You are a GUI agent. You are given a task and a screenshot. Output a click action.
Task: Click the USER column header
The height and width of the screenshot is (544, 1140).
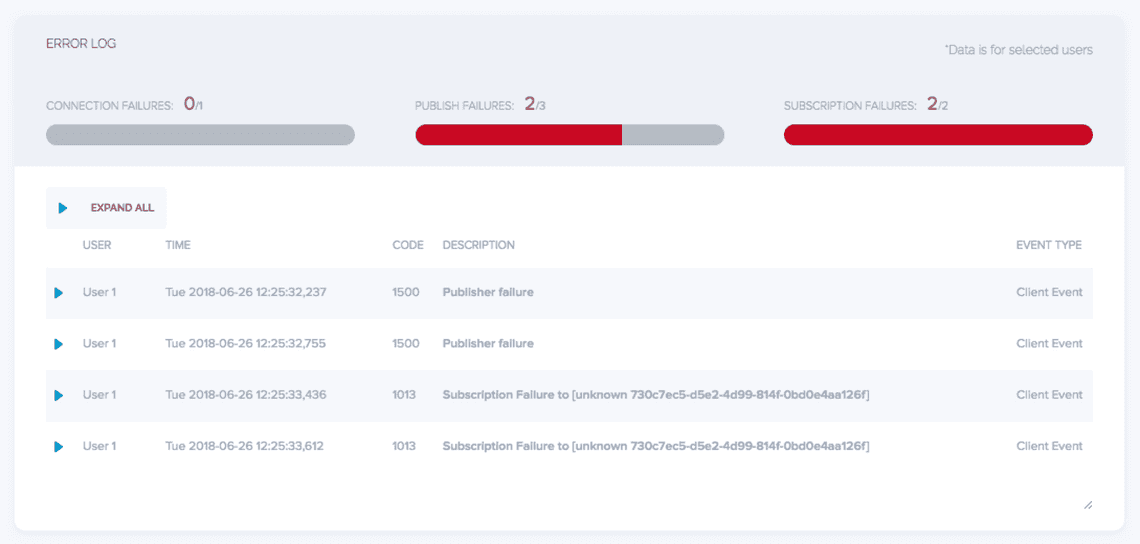click(97, 245)
